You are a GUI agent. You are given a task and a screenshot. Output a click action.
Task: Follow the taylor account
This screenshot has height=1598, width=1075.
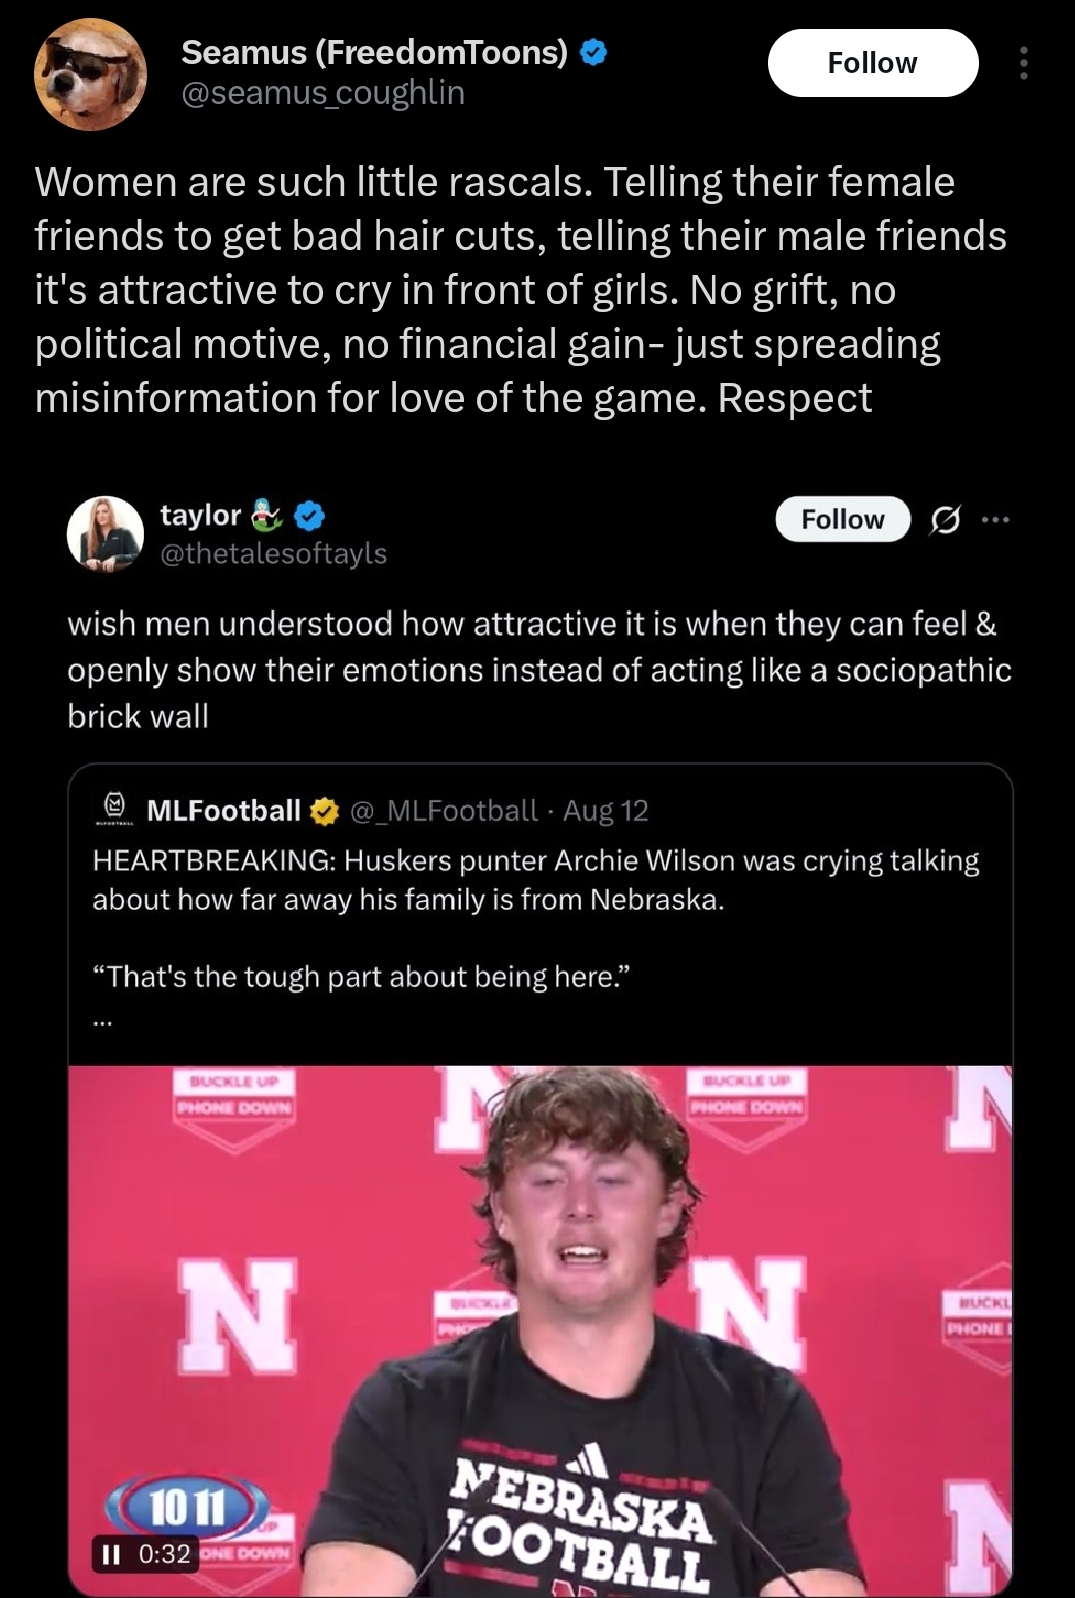point(842,519)
